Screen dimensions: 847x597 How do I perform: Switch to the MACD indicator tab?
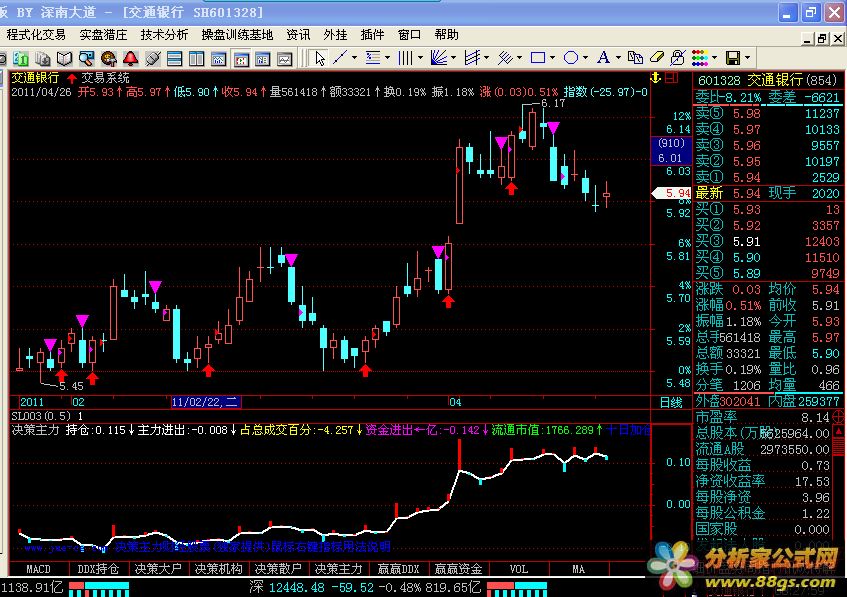[38, 569]
